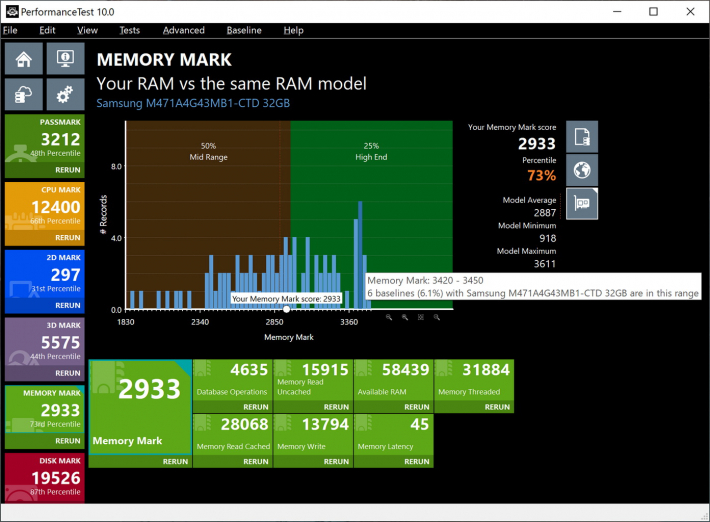Image resolution: width=710 pixels, height=522 pixels.
Task: Open the System Information monitor icon
Action: (x=65, y=60)
